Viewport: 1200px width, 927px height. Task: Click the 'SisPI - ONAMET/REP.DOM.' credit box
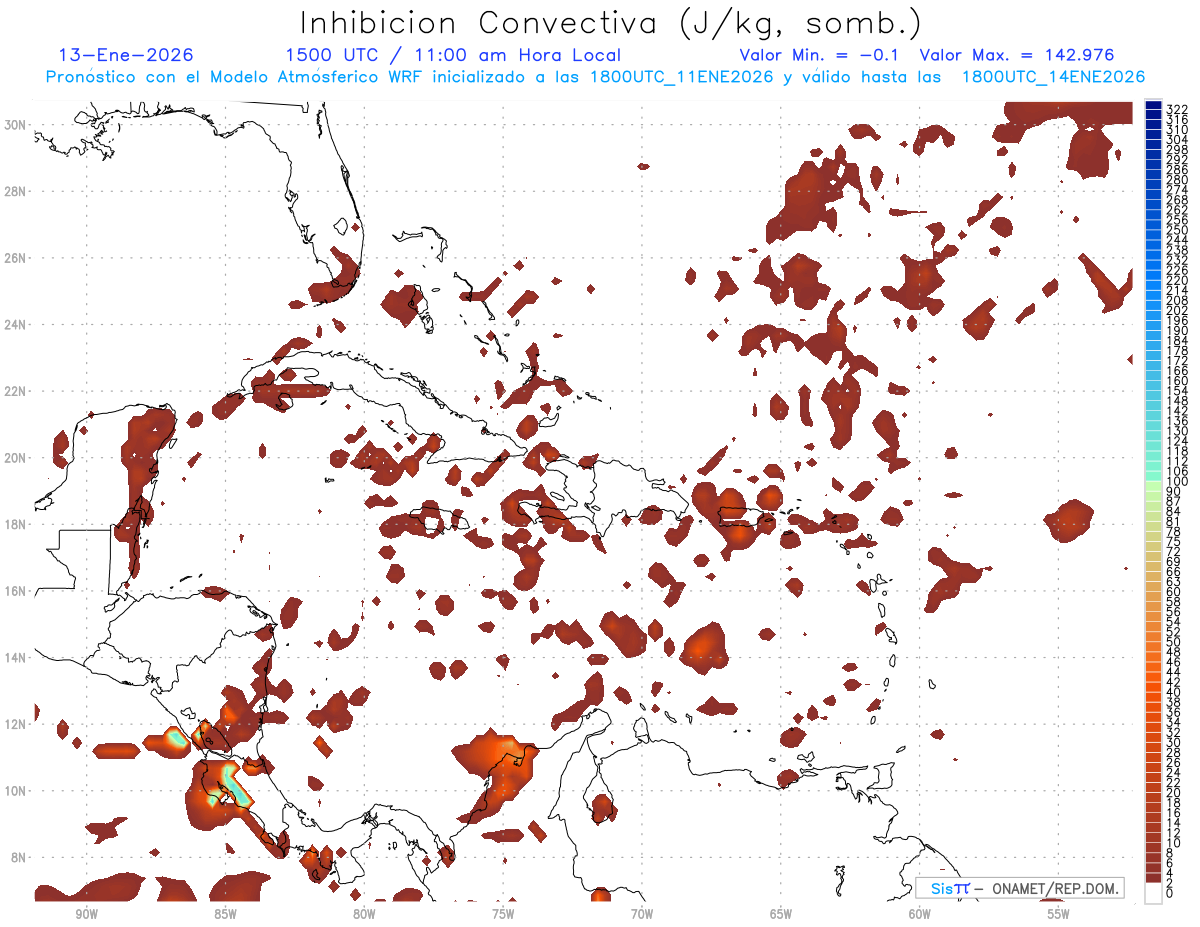pyautogui.click(x=1020, y=888)
